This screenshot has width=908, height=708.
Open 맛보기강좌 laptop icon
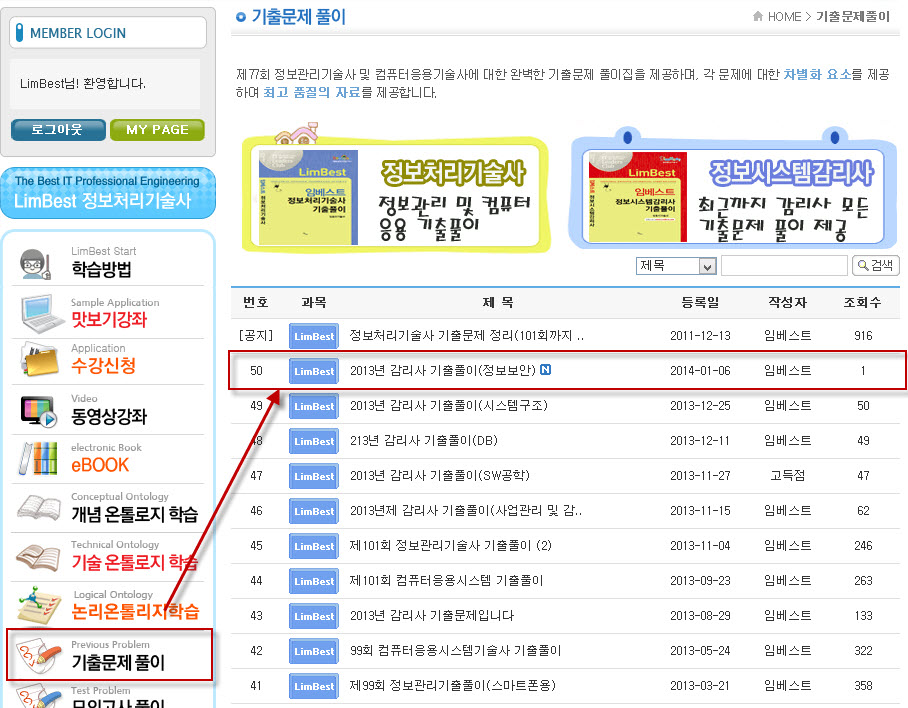41,314
